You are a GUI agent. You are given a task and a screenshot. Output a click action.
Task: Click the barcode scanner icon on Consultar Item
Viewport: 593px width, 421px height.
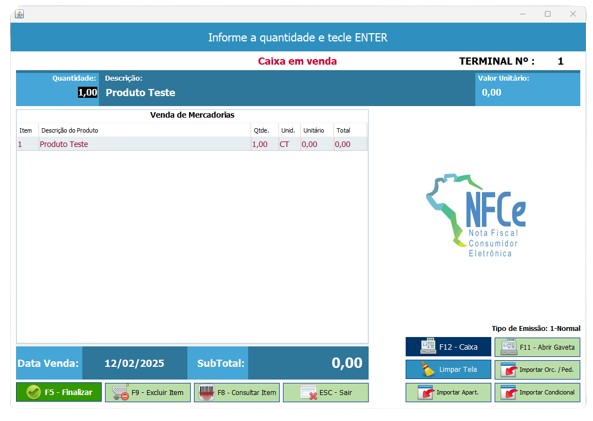pyautogui.click(x=206, y=393)
